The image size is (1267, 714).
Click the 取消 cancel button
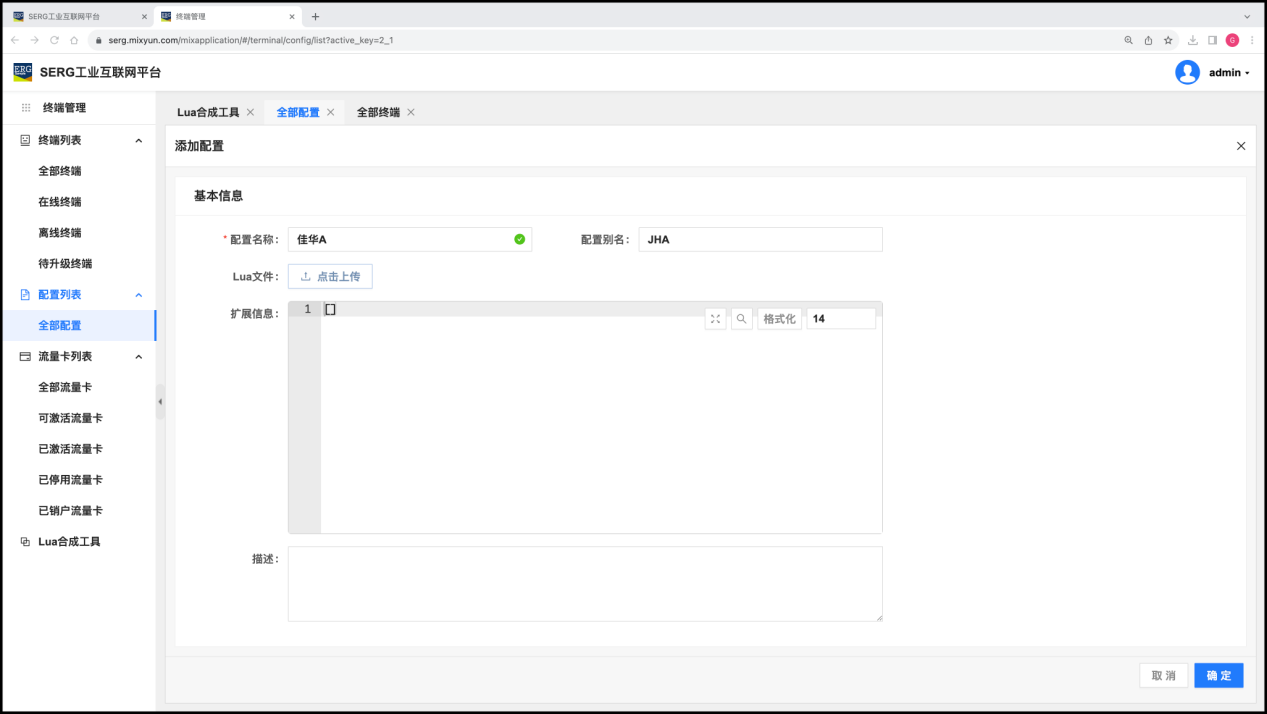click(1163, 676)
